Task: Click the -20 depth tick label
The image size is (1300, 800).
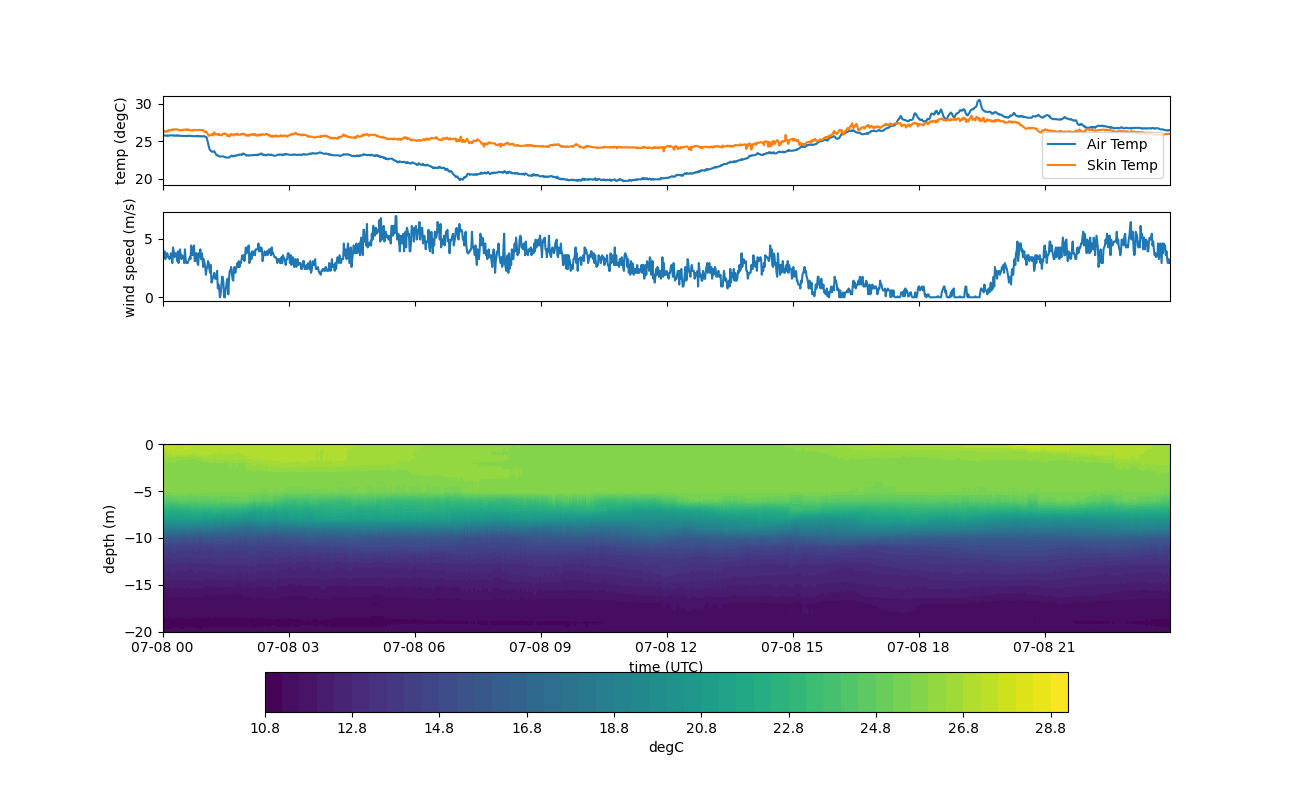Action: coord(142,632)
